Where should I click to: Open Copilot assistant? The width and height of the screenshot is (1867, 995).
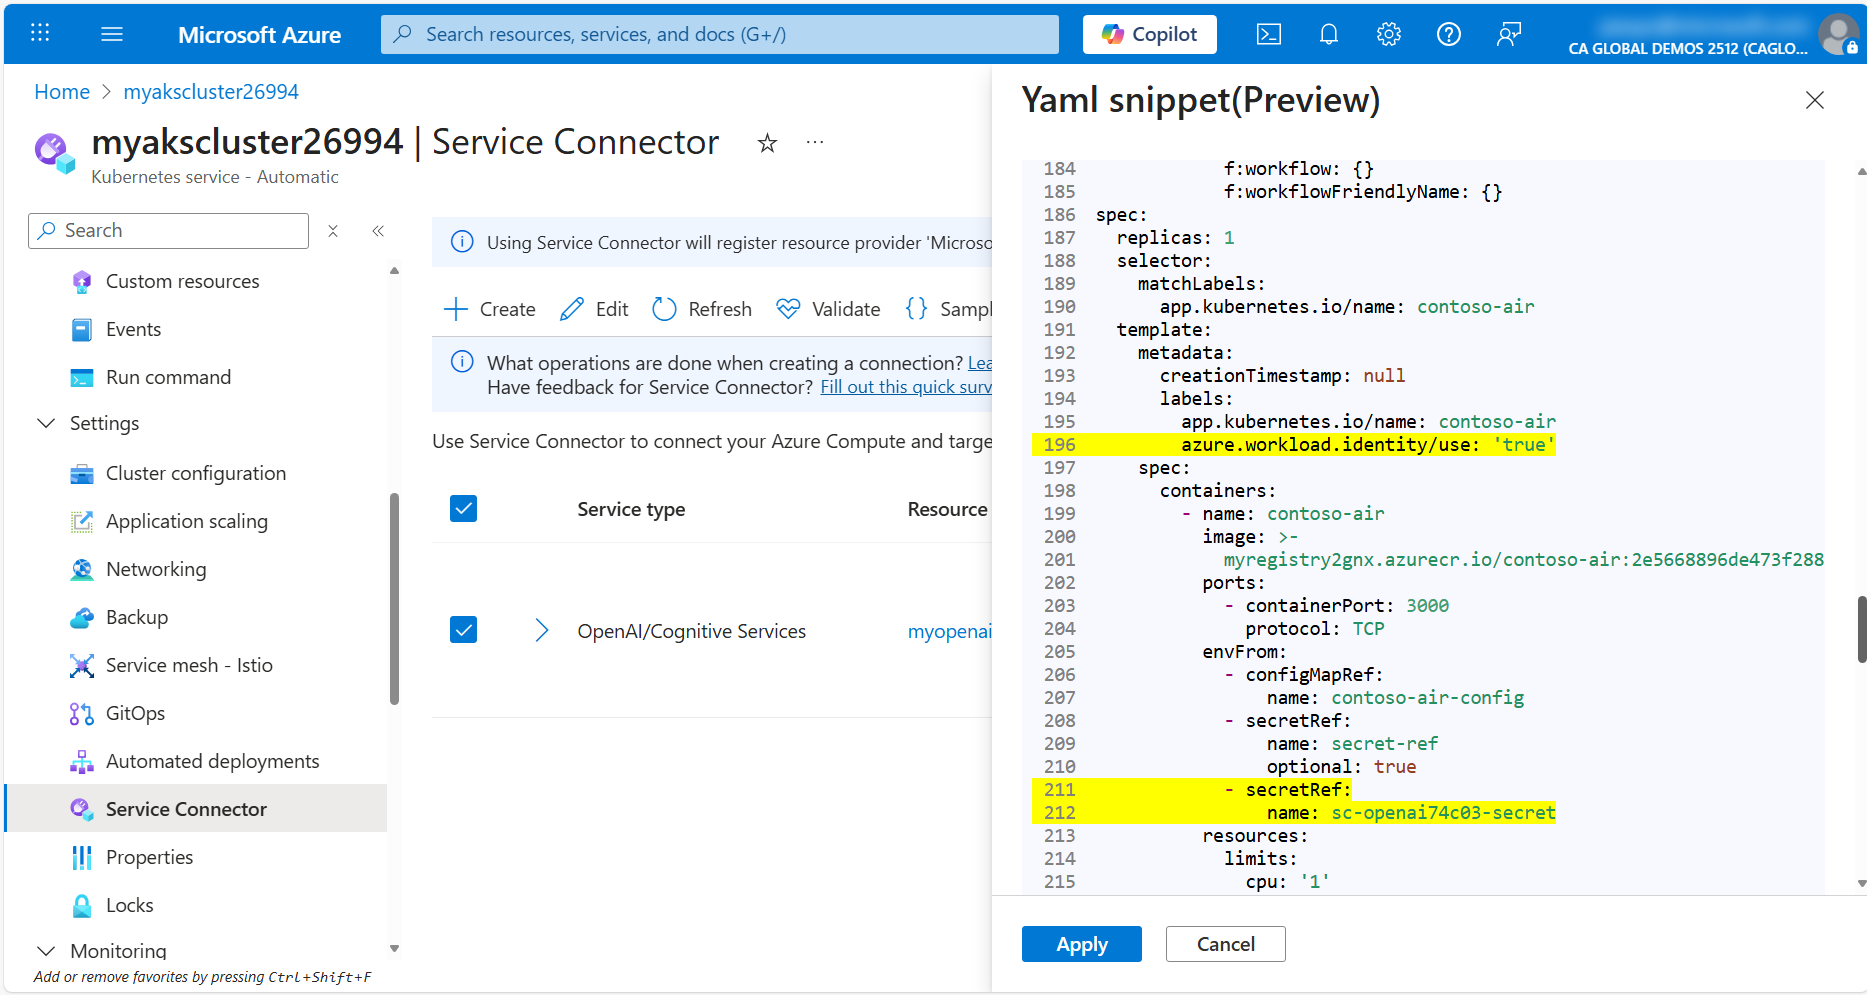tap(1149, 33)
